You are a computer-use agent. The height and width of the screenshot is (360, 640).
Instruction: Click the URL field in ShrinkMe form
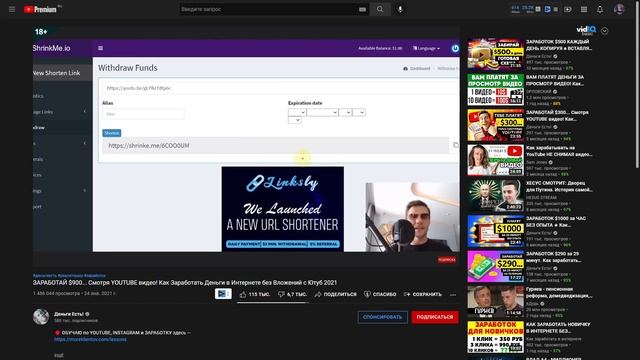point(280,88)
